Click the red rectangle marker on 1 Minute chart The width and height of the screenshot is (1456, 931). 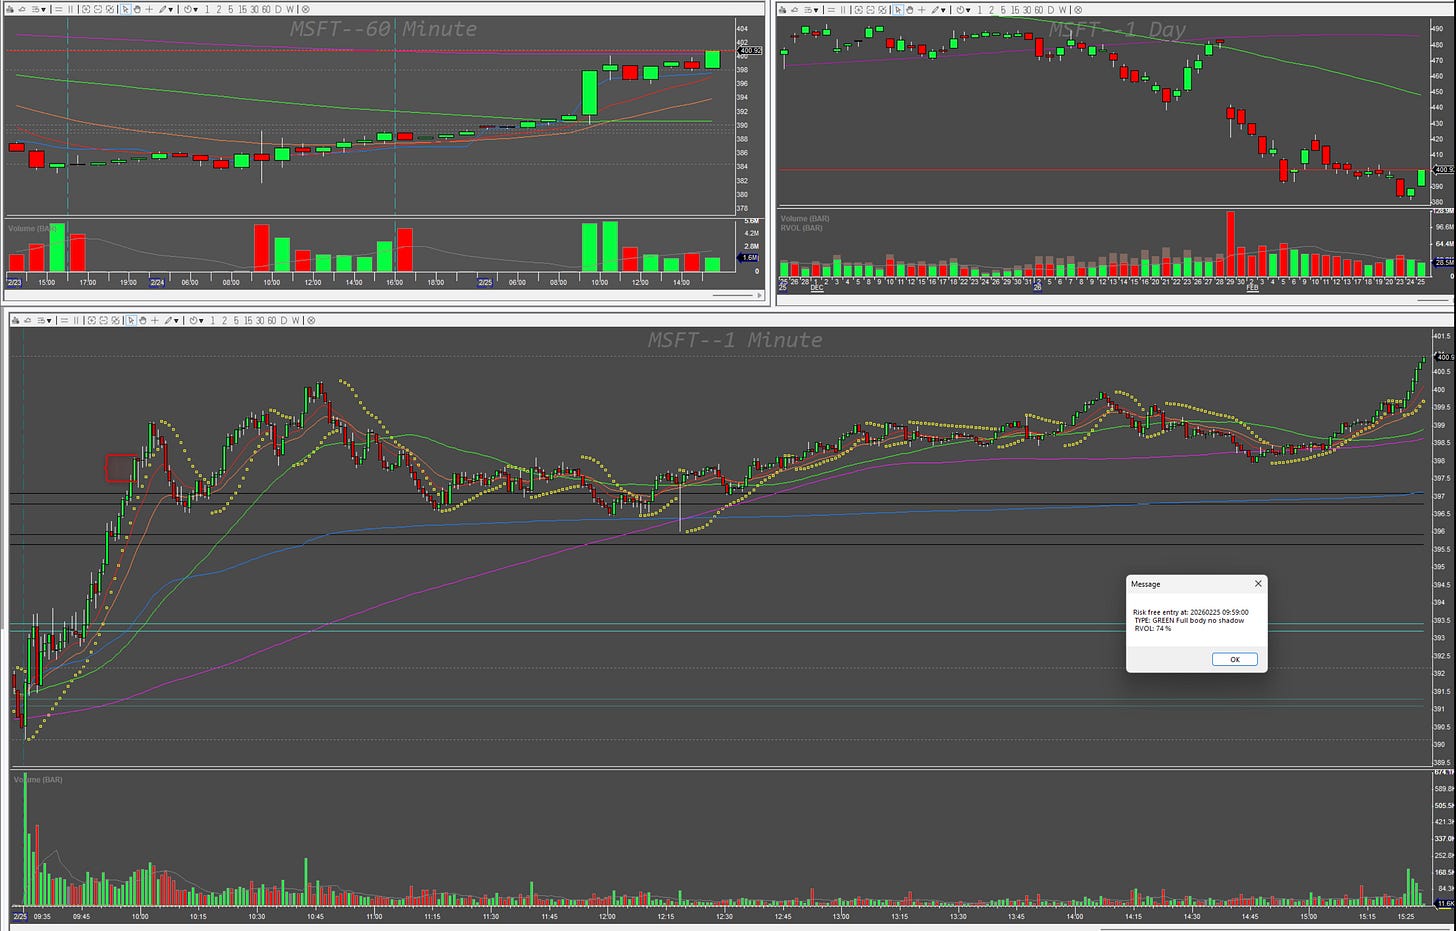tap(121, 468)
